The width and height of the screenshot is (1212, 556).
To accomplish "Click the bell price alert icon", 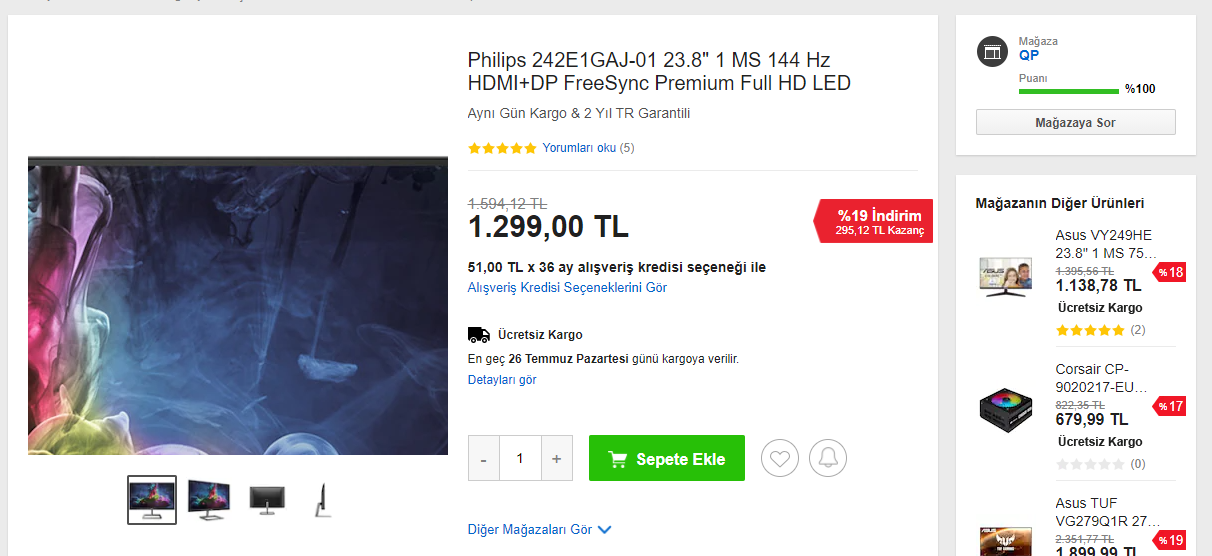I will pyautogui.click(x=828, y=458).
